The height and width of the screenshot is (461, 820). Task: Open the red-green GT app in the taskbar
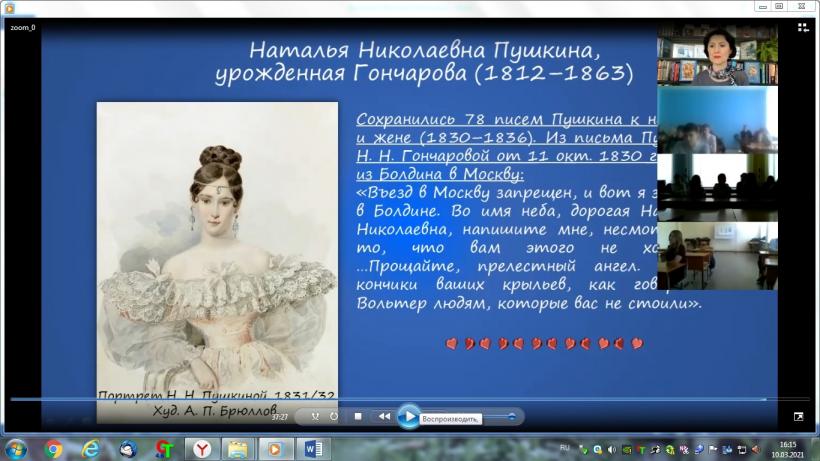coord(165,449)
